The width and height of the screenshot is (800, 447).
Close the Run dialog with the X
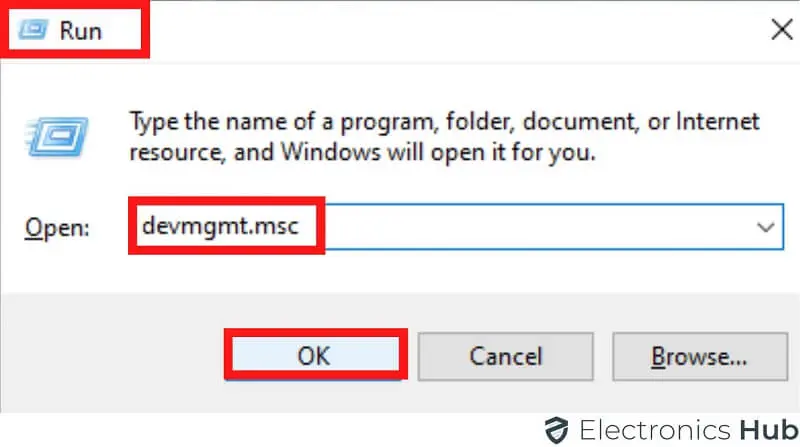click(782, 30)
